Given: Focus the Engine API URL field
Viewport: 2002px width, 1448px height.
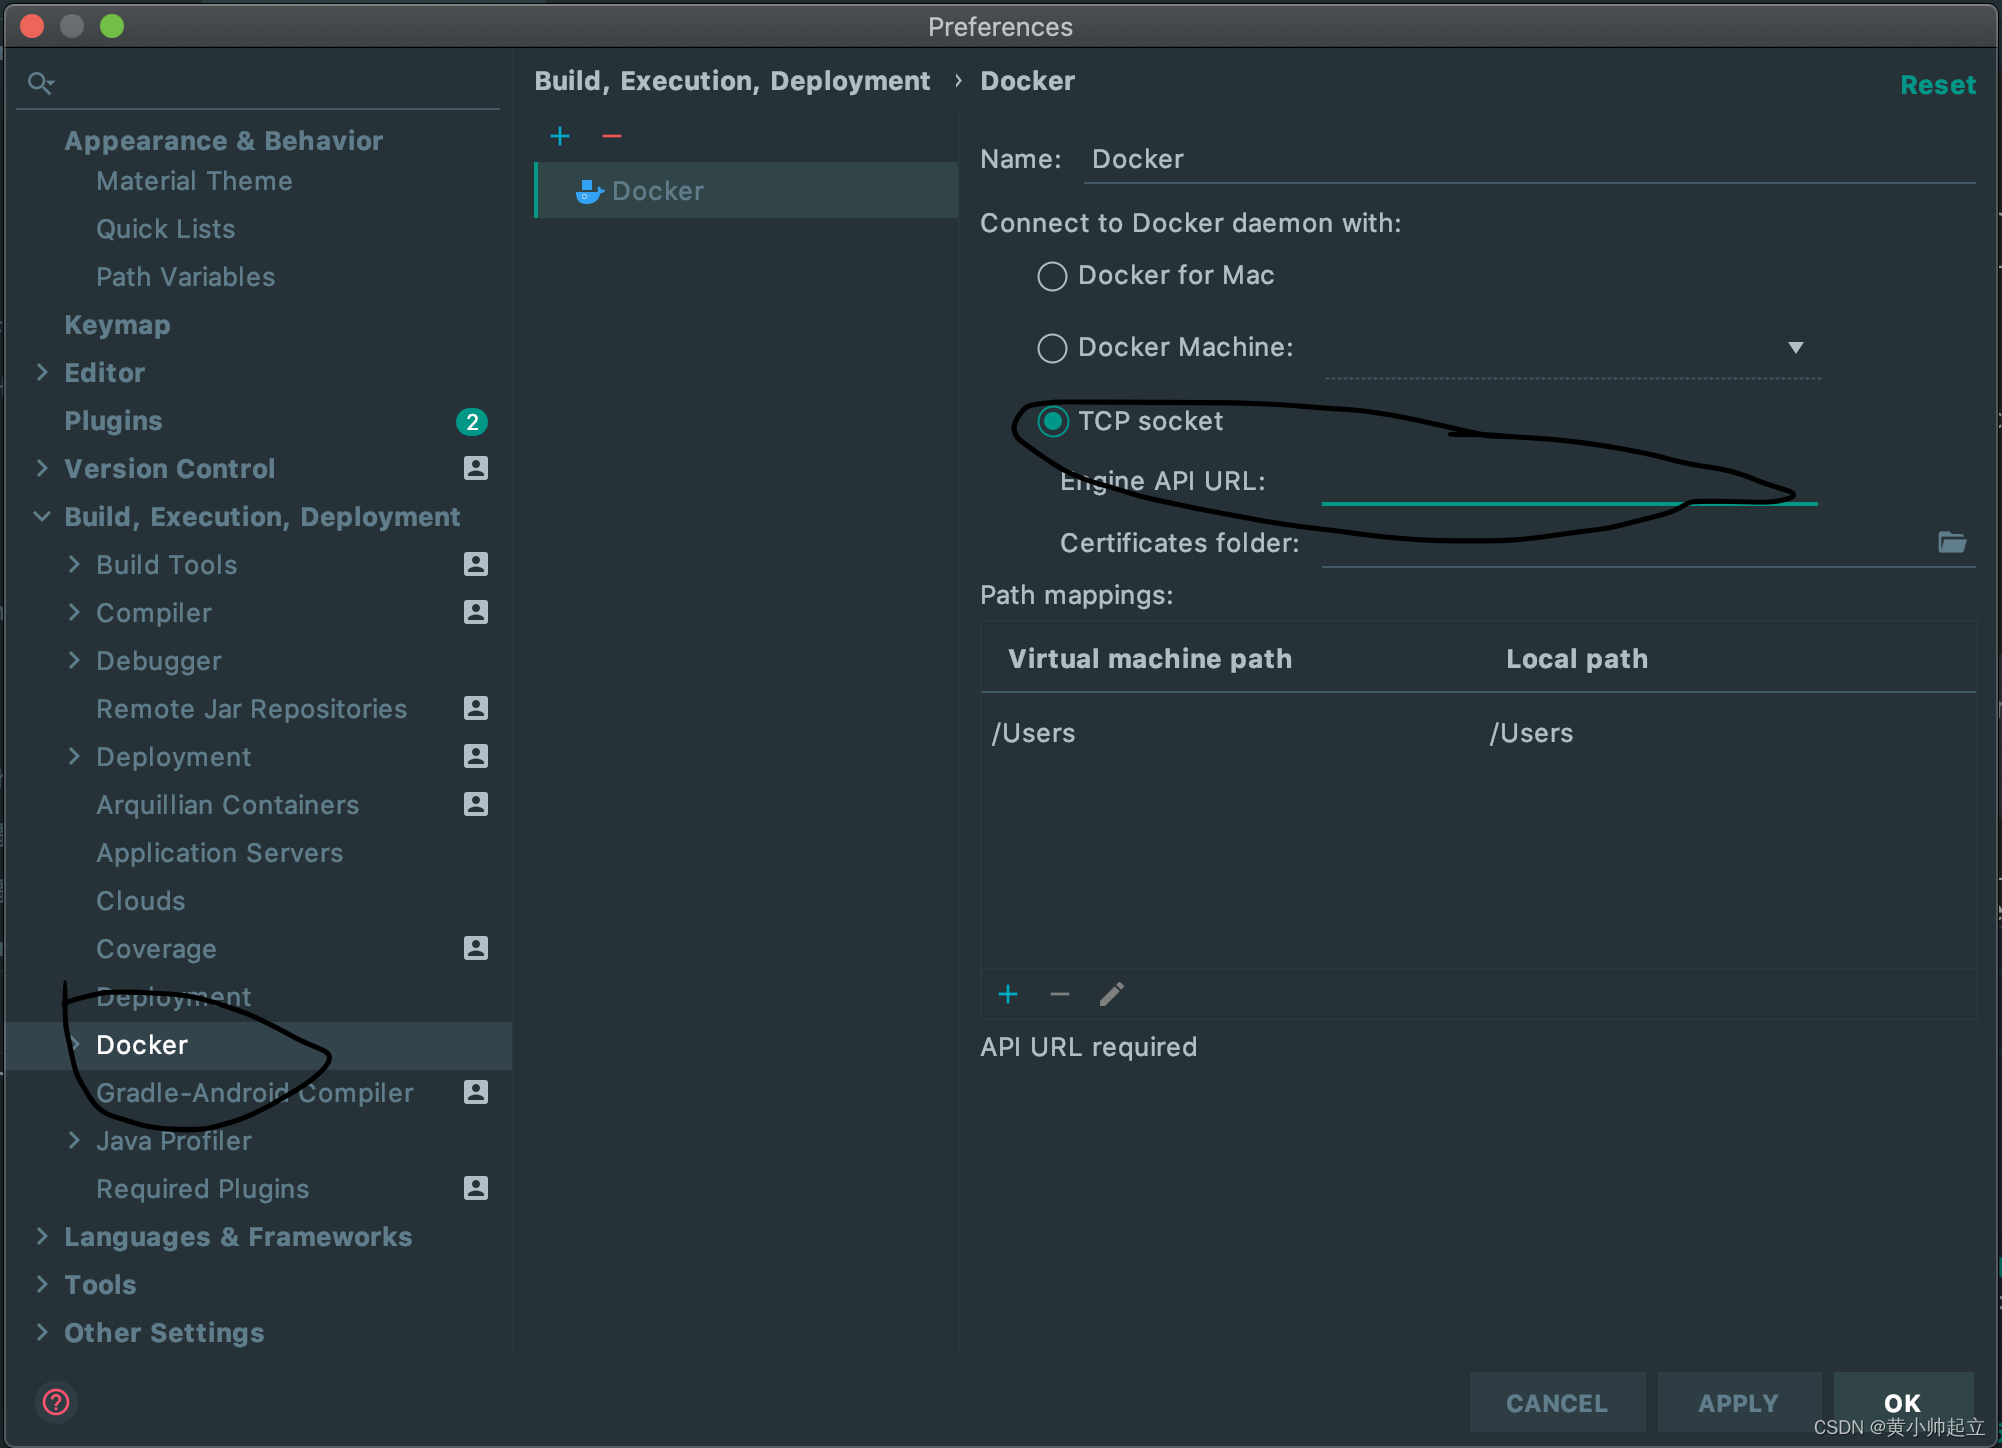Looking at the screenshot, I should point(1570,482).
